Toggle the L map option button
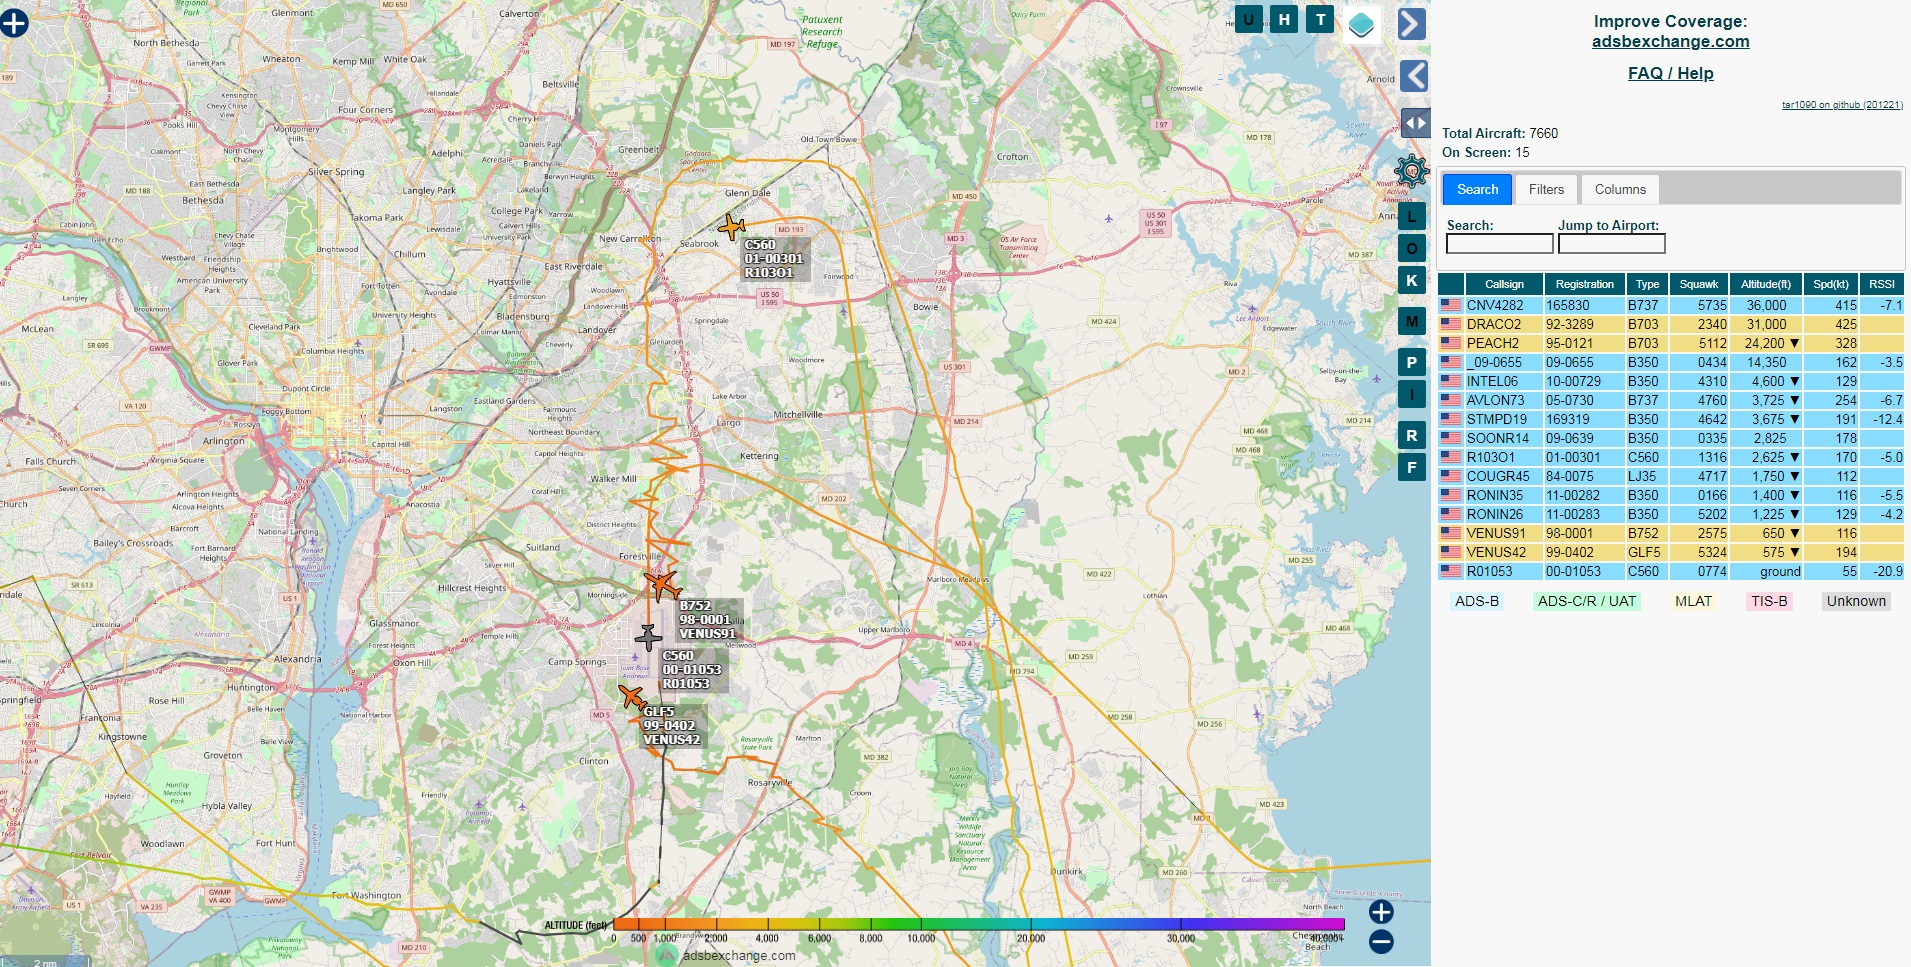This screenshot has width=1911, height=967. coord(1411,216)
